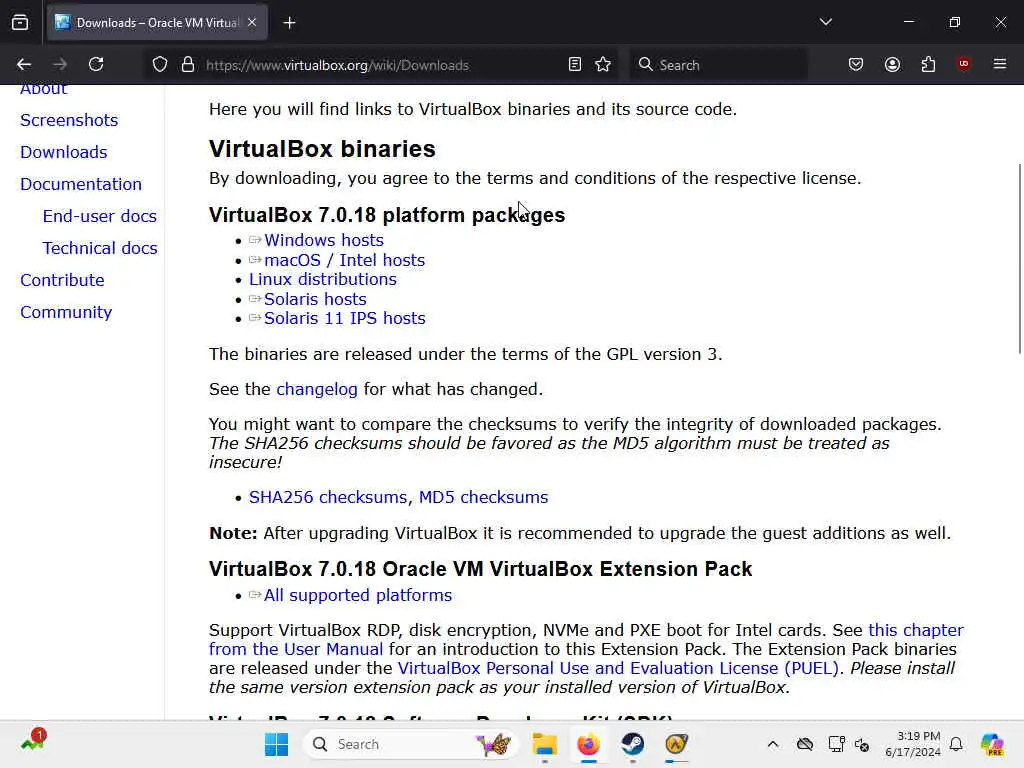Open File Explorer from the taskbar
The image size is (1024, 768).
(x=544, y=744)
